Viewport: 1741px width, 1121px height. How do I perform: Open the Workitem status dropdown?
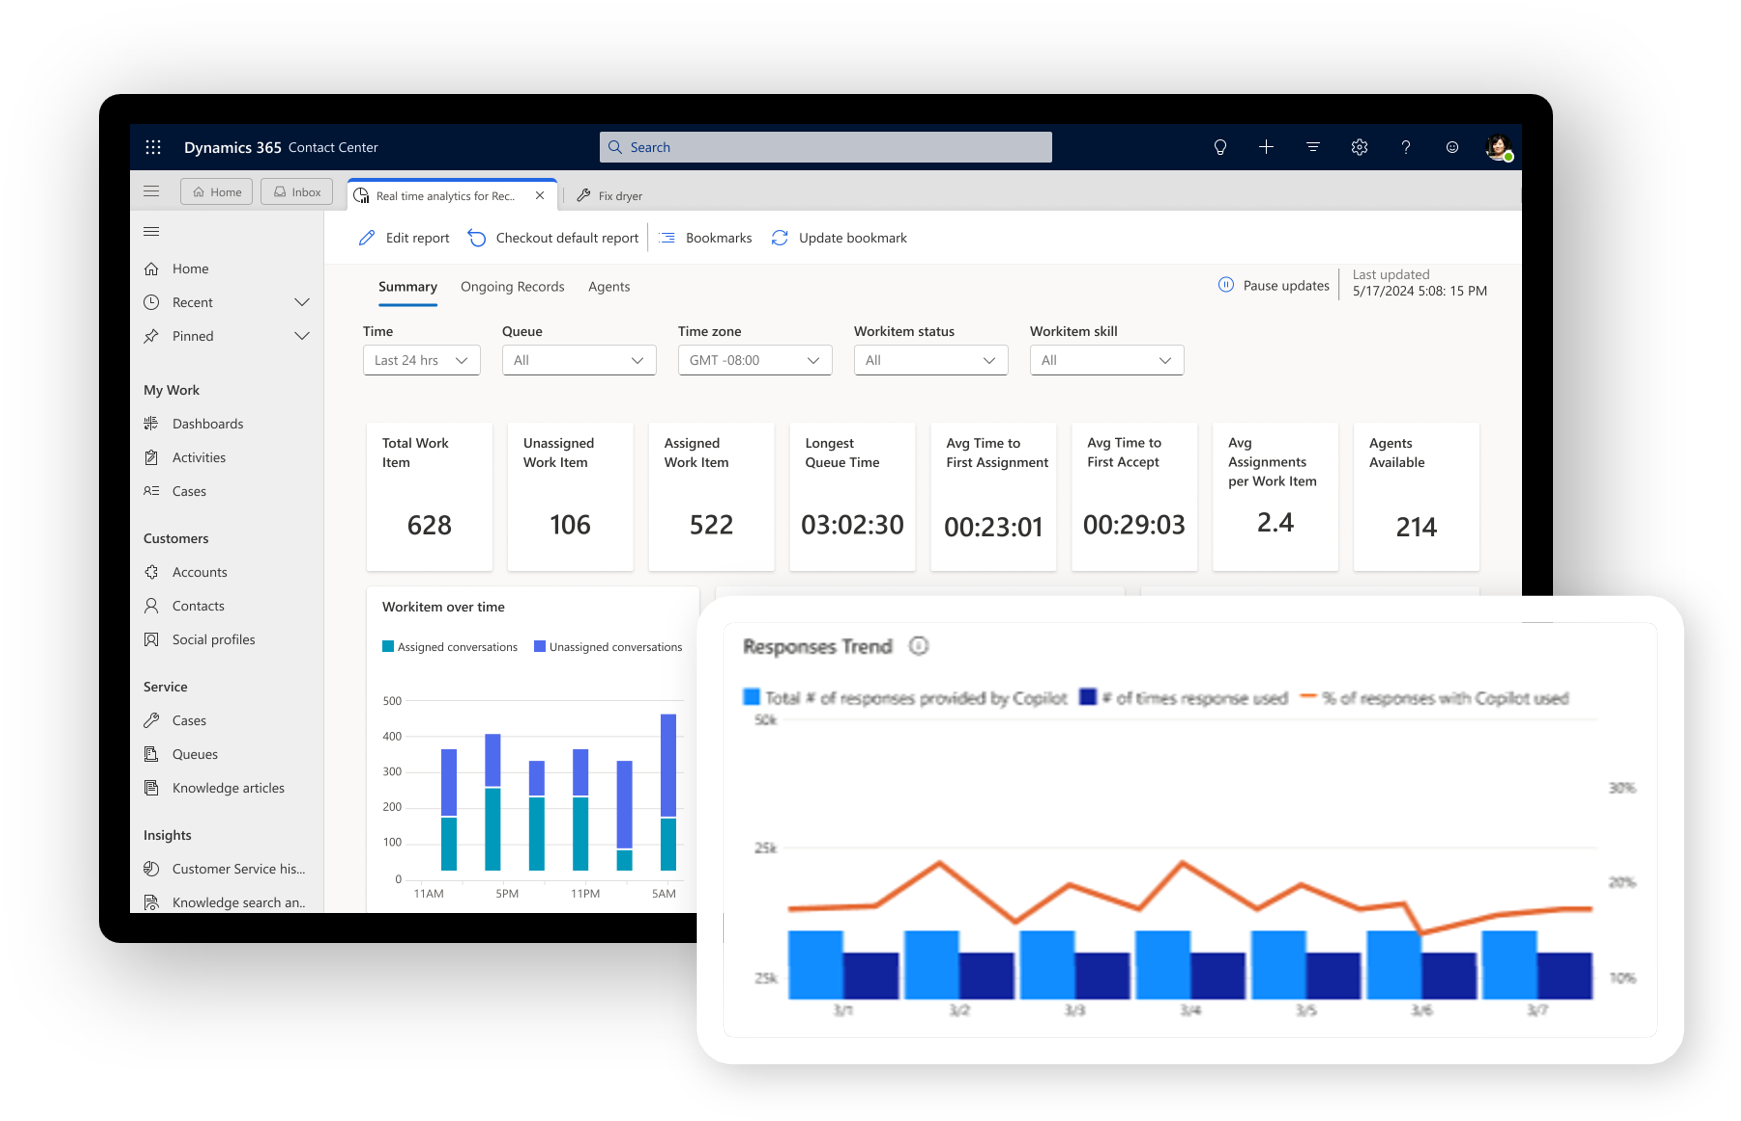pos(931,360)
